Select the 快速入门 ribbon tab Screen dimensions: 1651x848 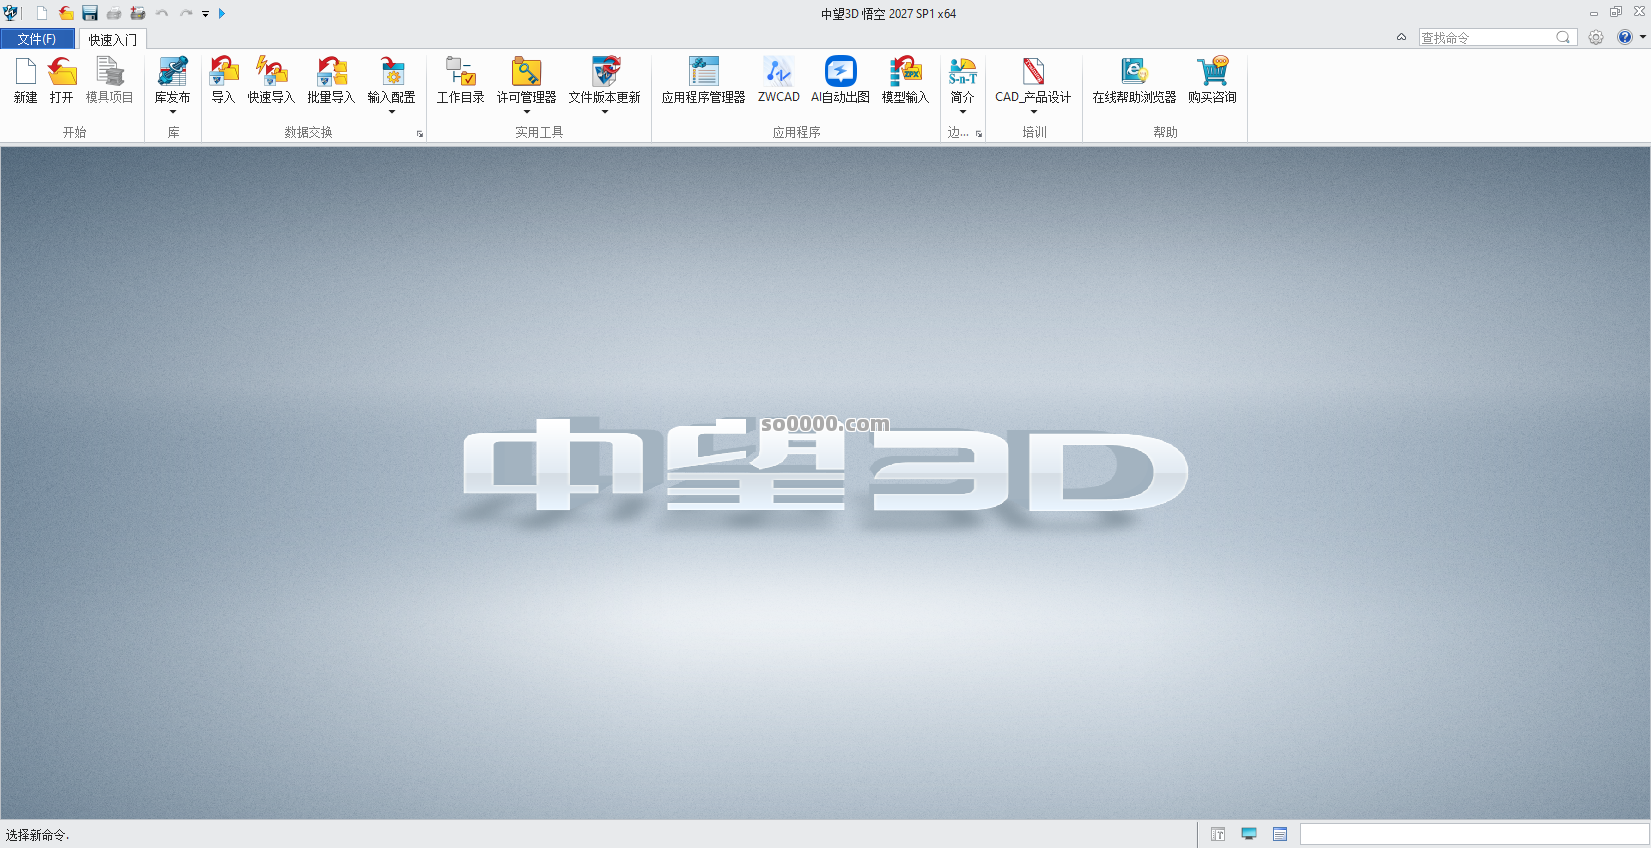(112, 39)
